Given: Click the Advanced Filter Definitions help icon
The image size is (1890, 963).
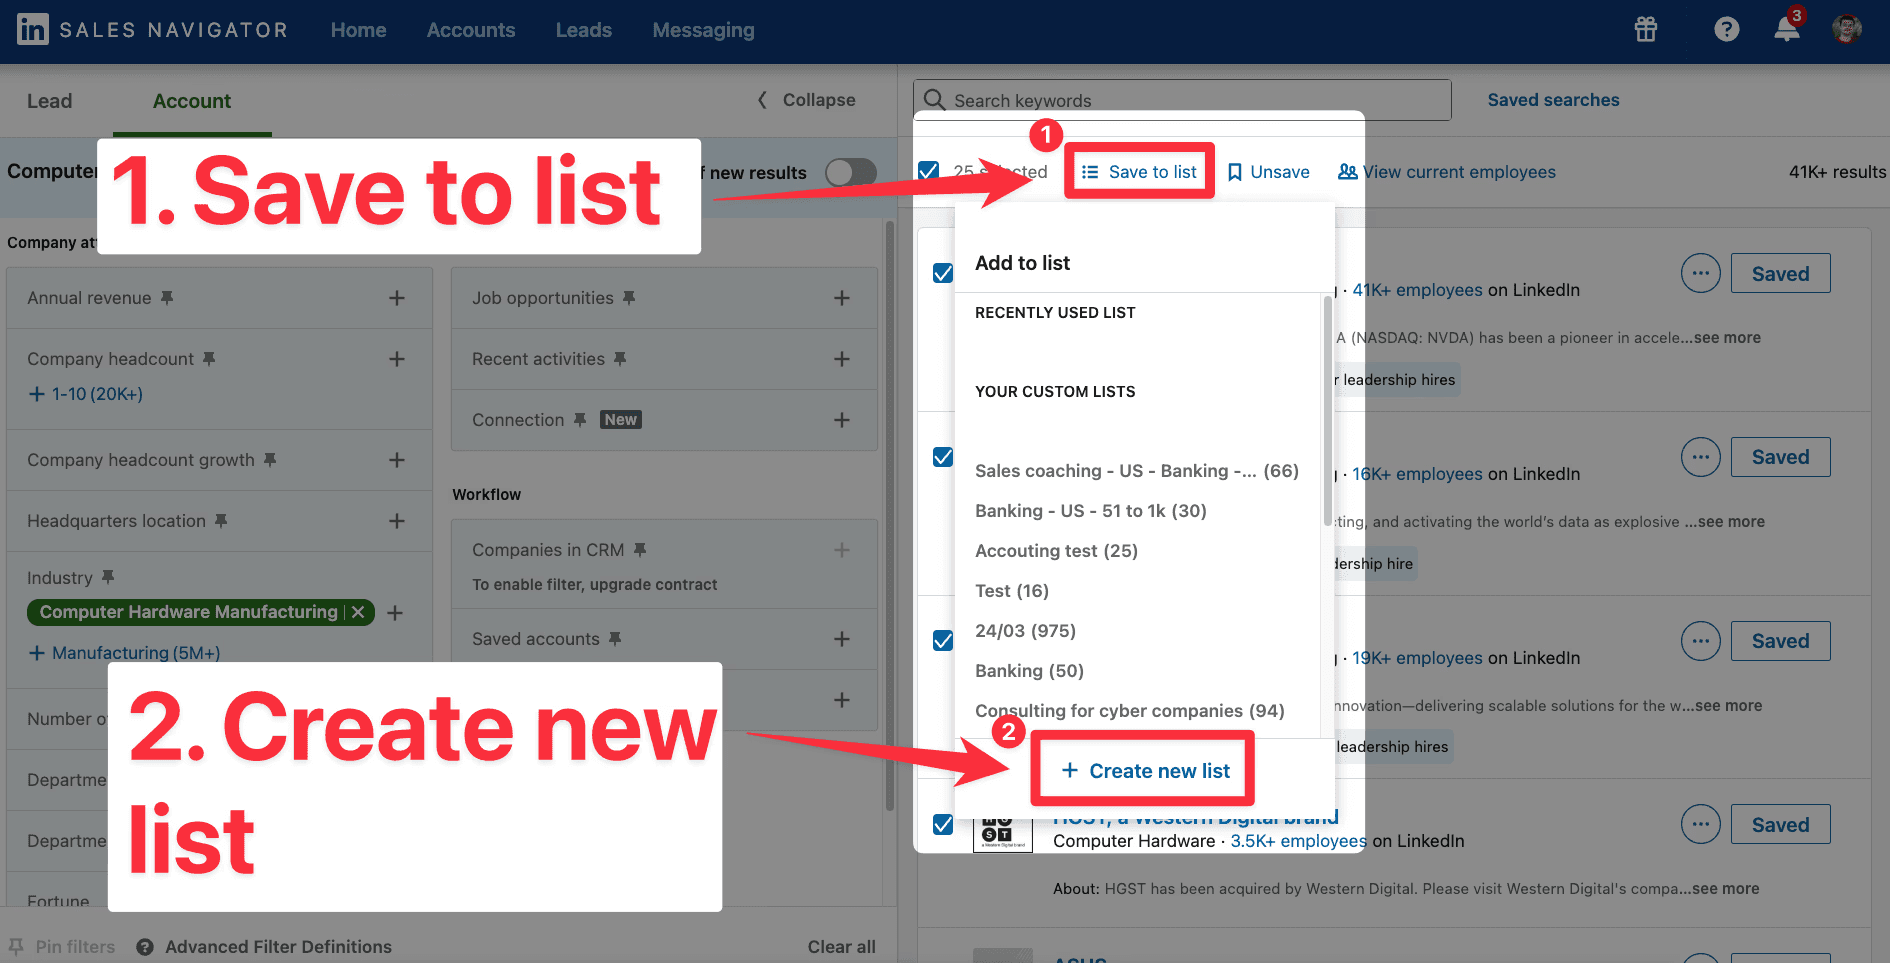Looking at the screenshot, I should pos(145,947).
